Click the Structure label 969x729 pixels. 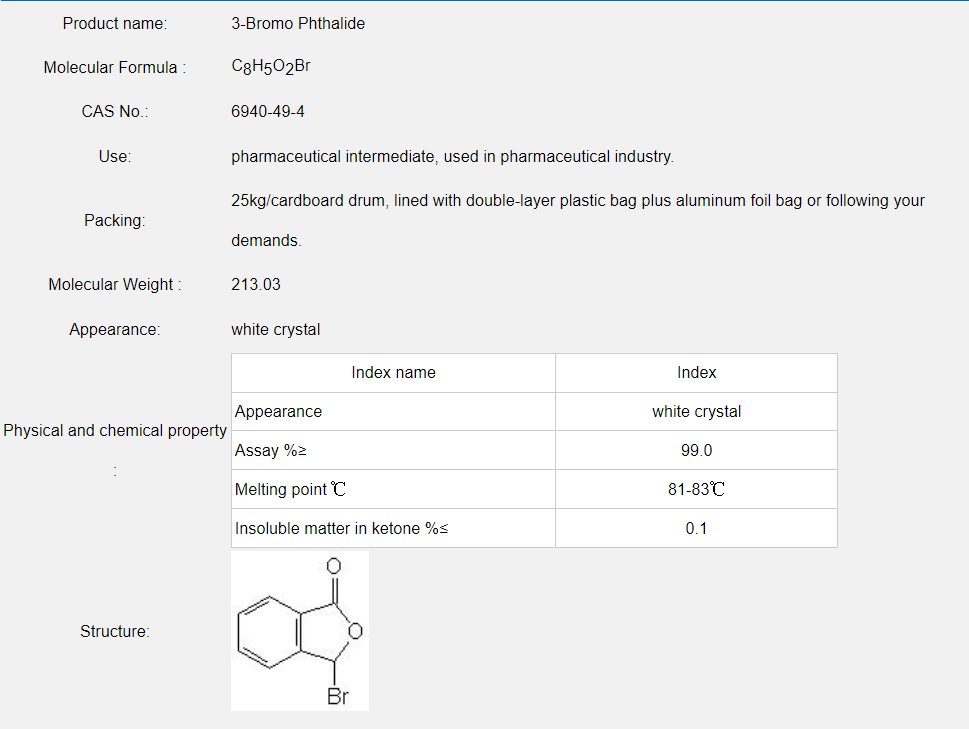115,631
